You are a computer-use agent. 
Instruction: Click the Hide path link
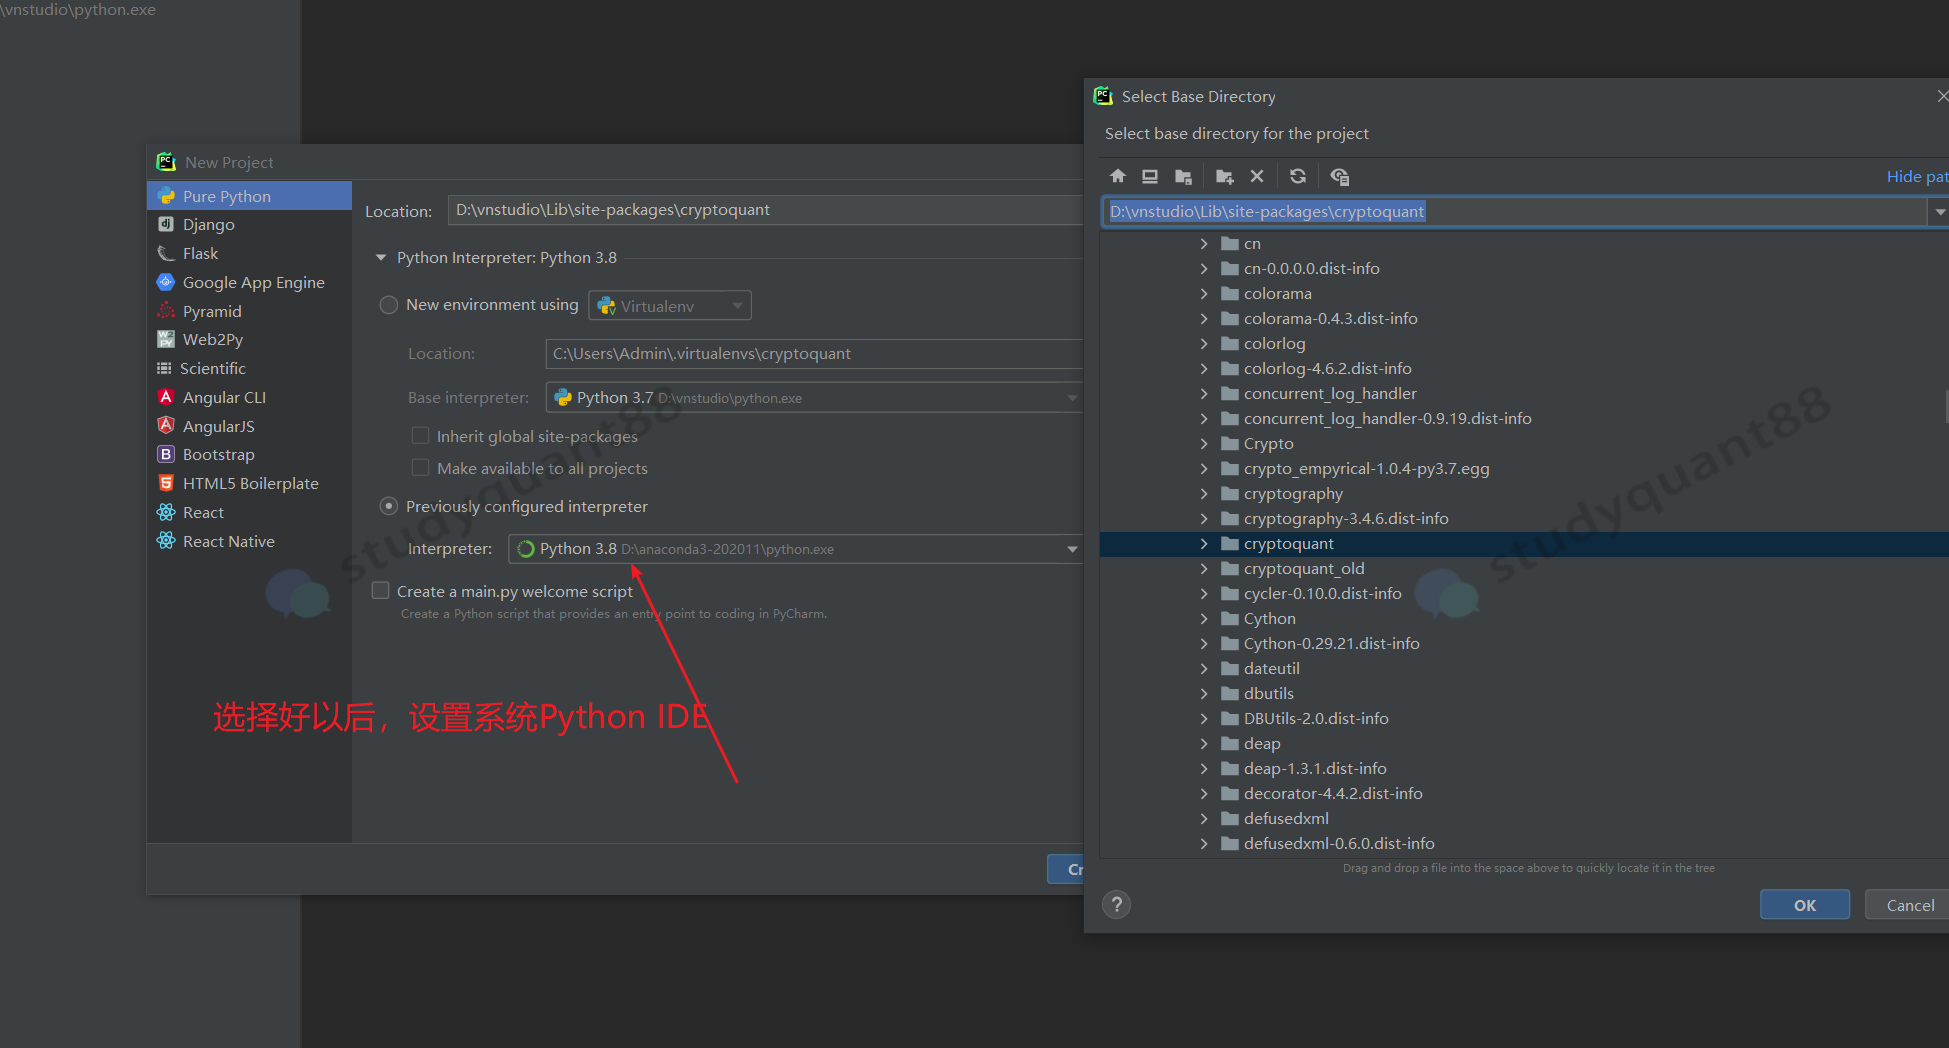[1915, 176]
